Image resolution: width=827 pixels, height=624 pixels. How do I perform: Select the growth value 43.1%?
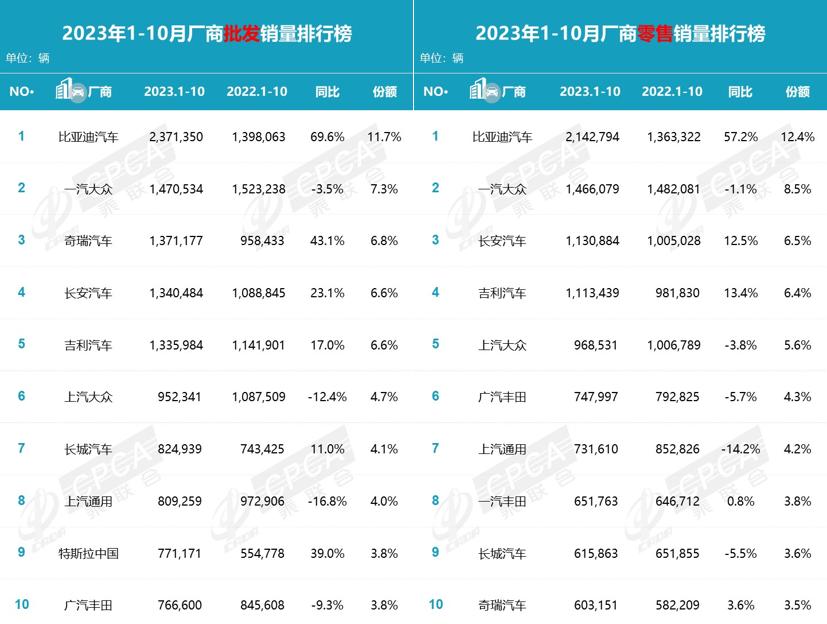coord(327,241)
